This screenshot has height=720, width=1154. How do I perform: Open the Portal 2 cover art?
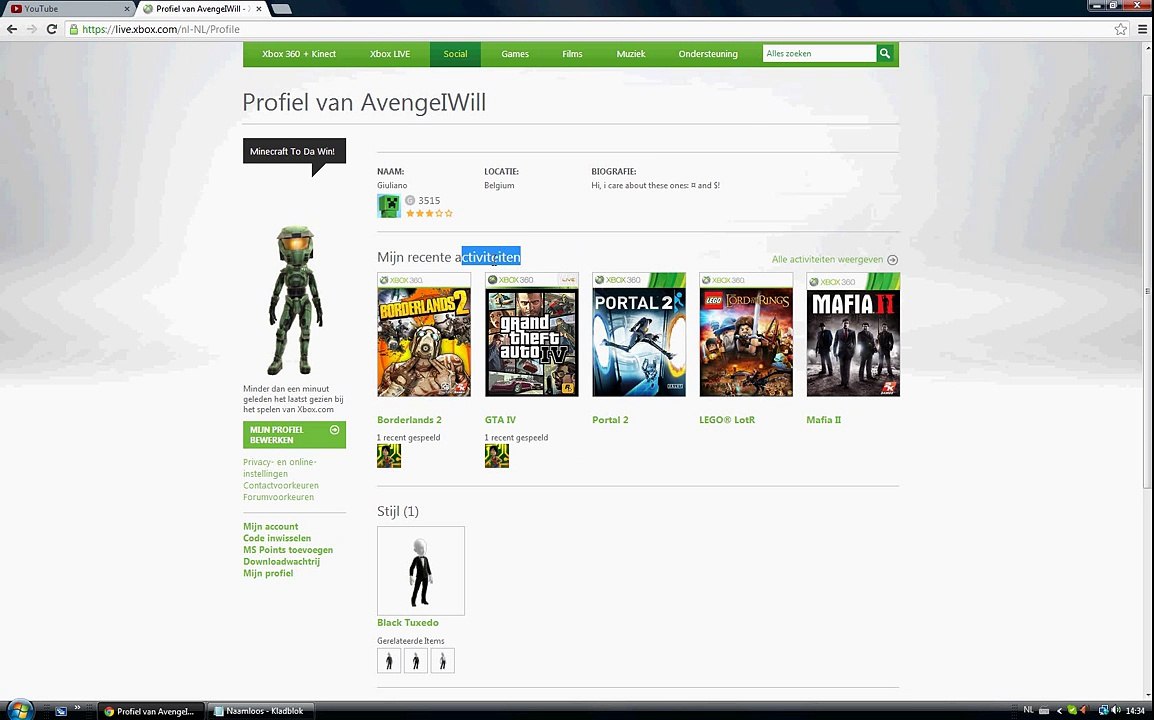click(639, 335)
